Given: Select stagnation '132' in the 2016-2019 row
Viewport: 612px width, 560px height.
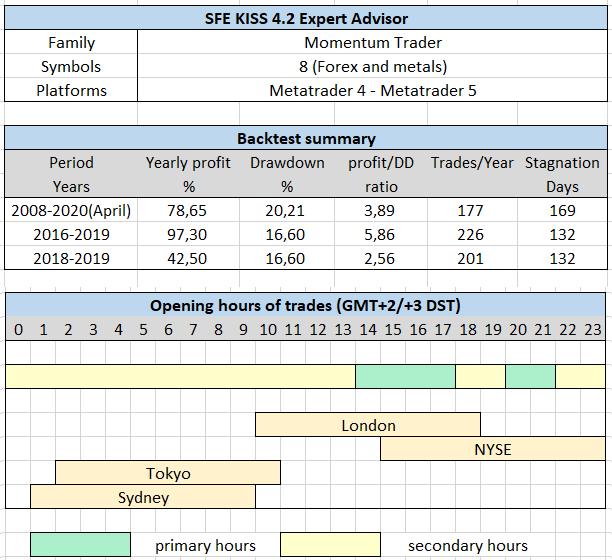Looking at the screenshot, I should point(562,234).
